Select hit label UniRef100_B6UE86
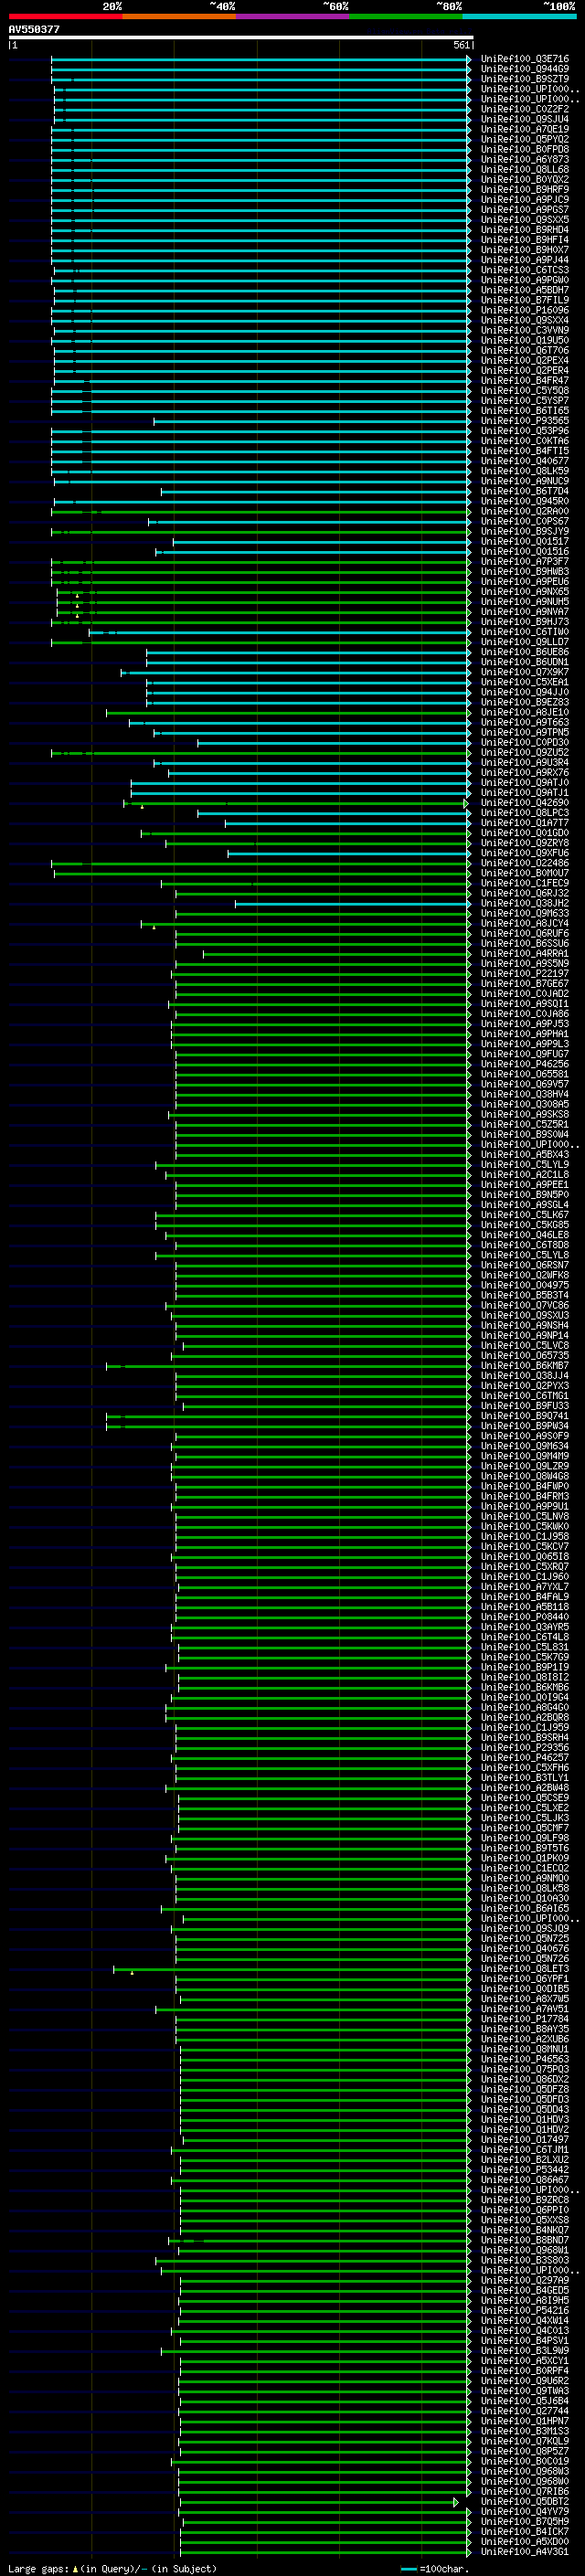 pos(525,652)
